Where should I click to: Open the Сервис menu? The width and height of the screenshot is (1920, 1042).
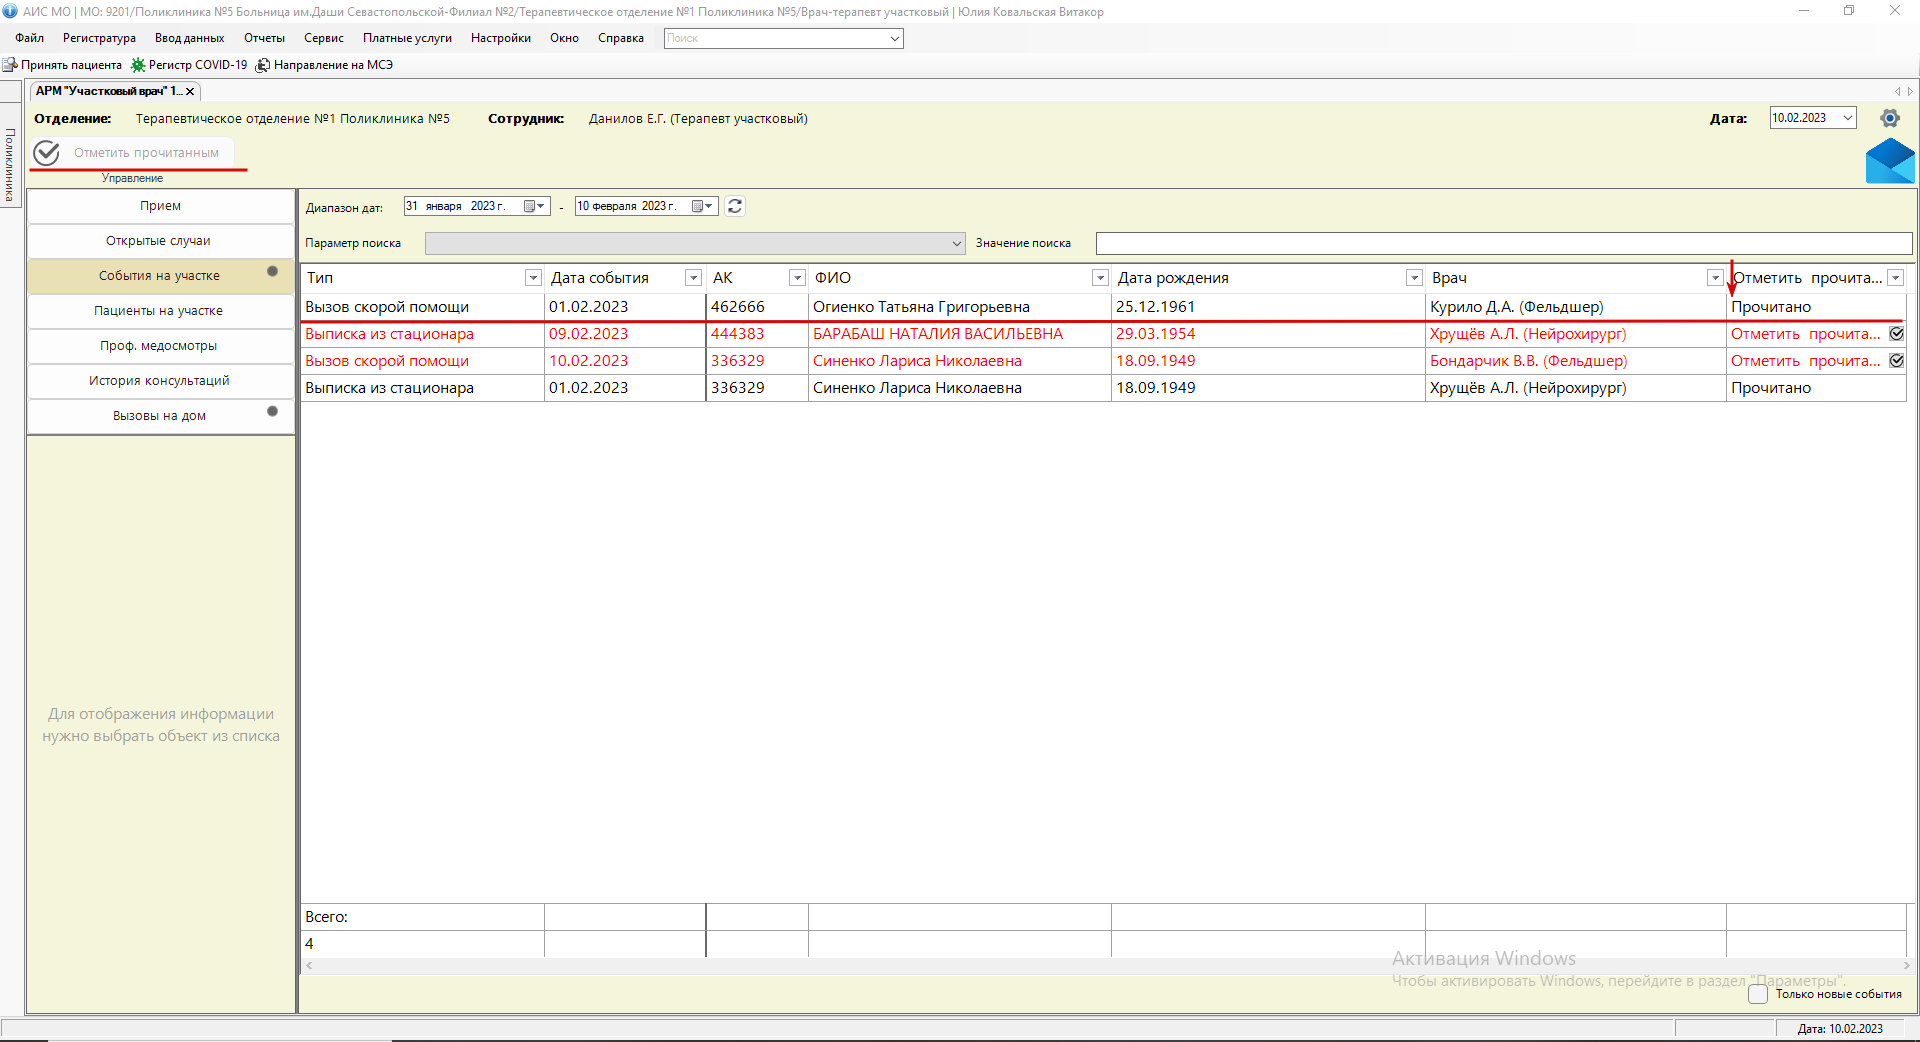coord(324,38)
